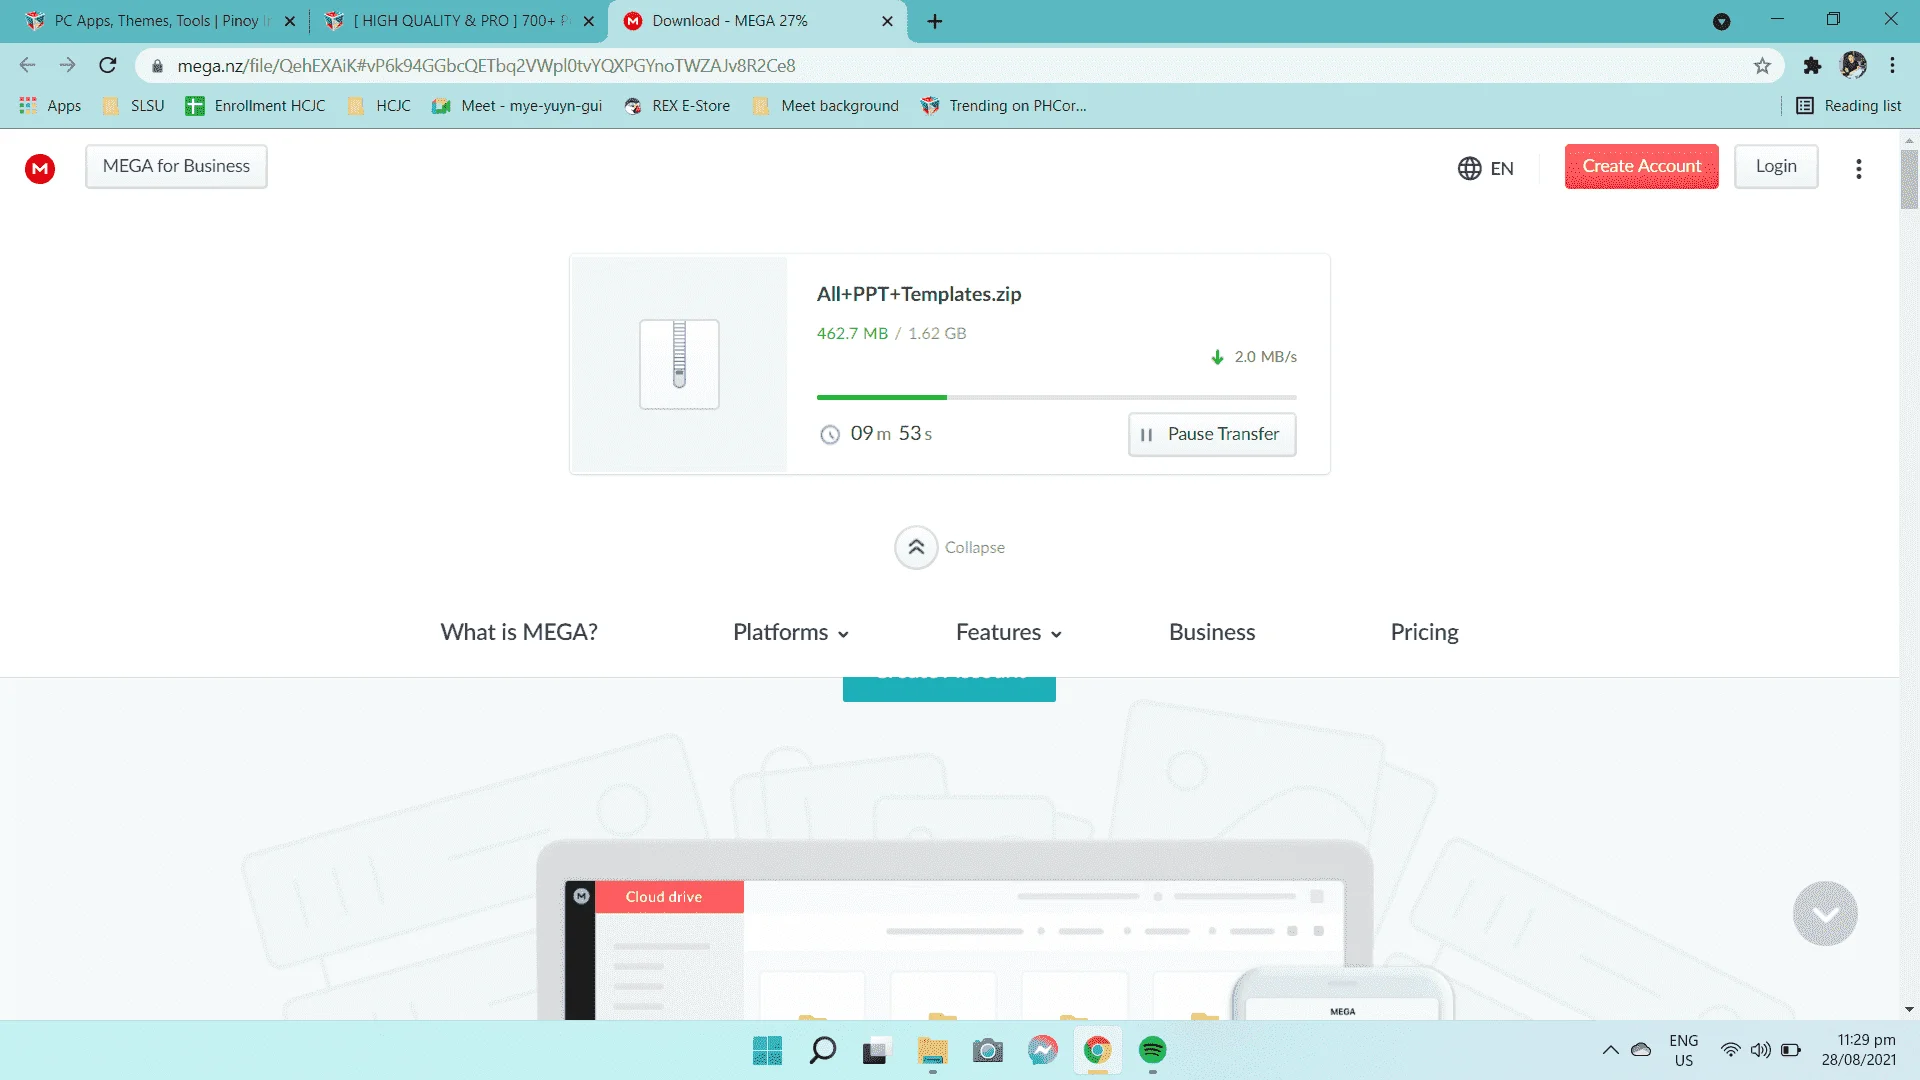
Task: Open a new browser tab
Action: (x=935, y=21)
